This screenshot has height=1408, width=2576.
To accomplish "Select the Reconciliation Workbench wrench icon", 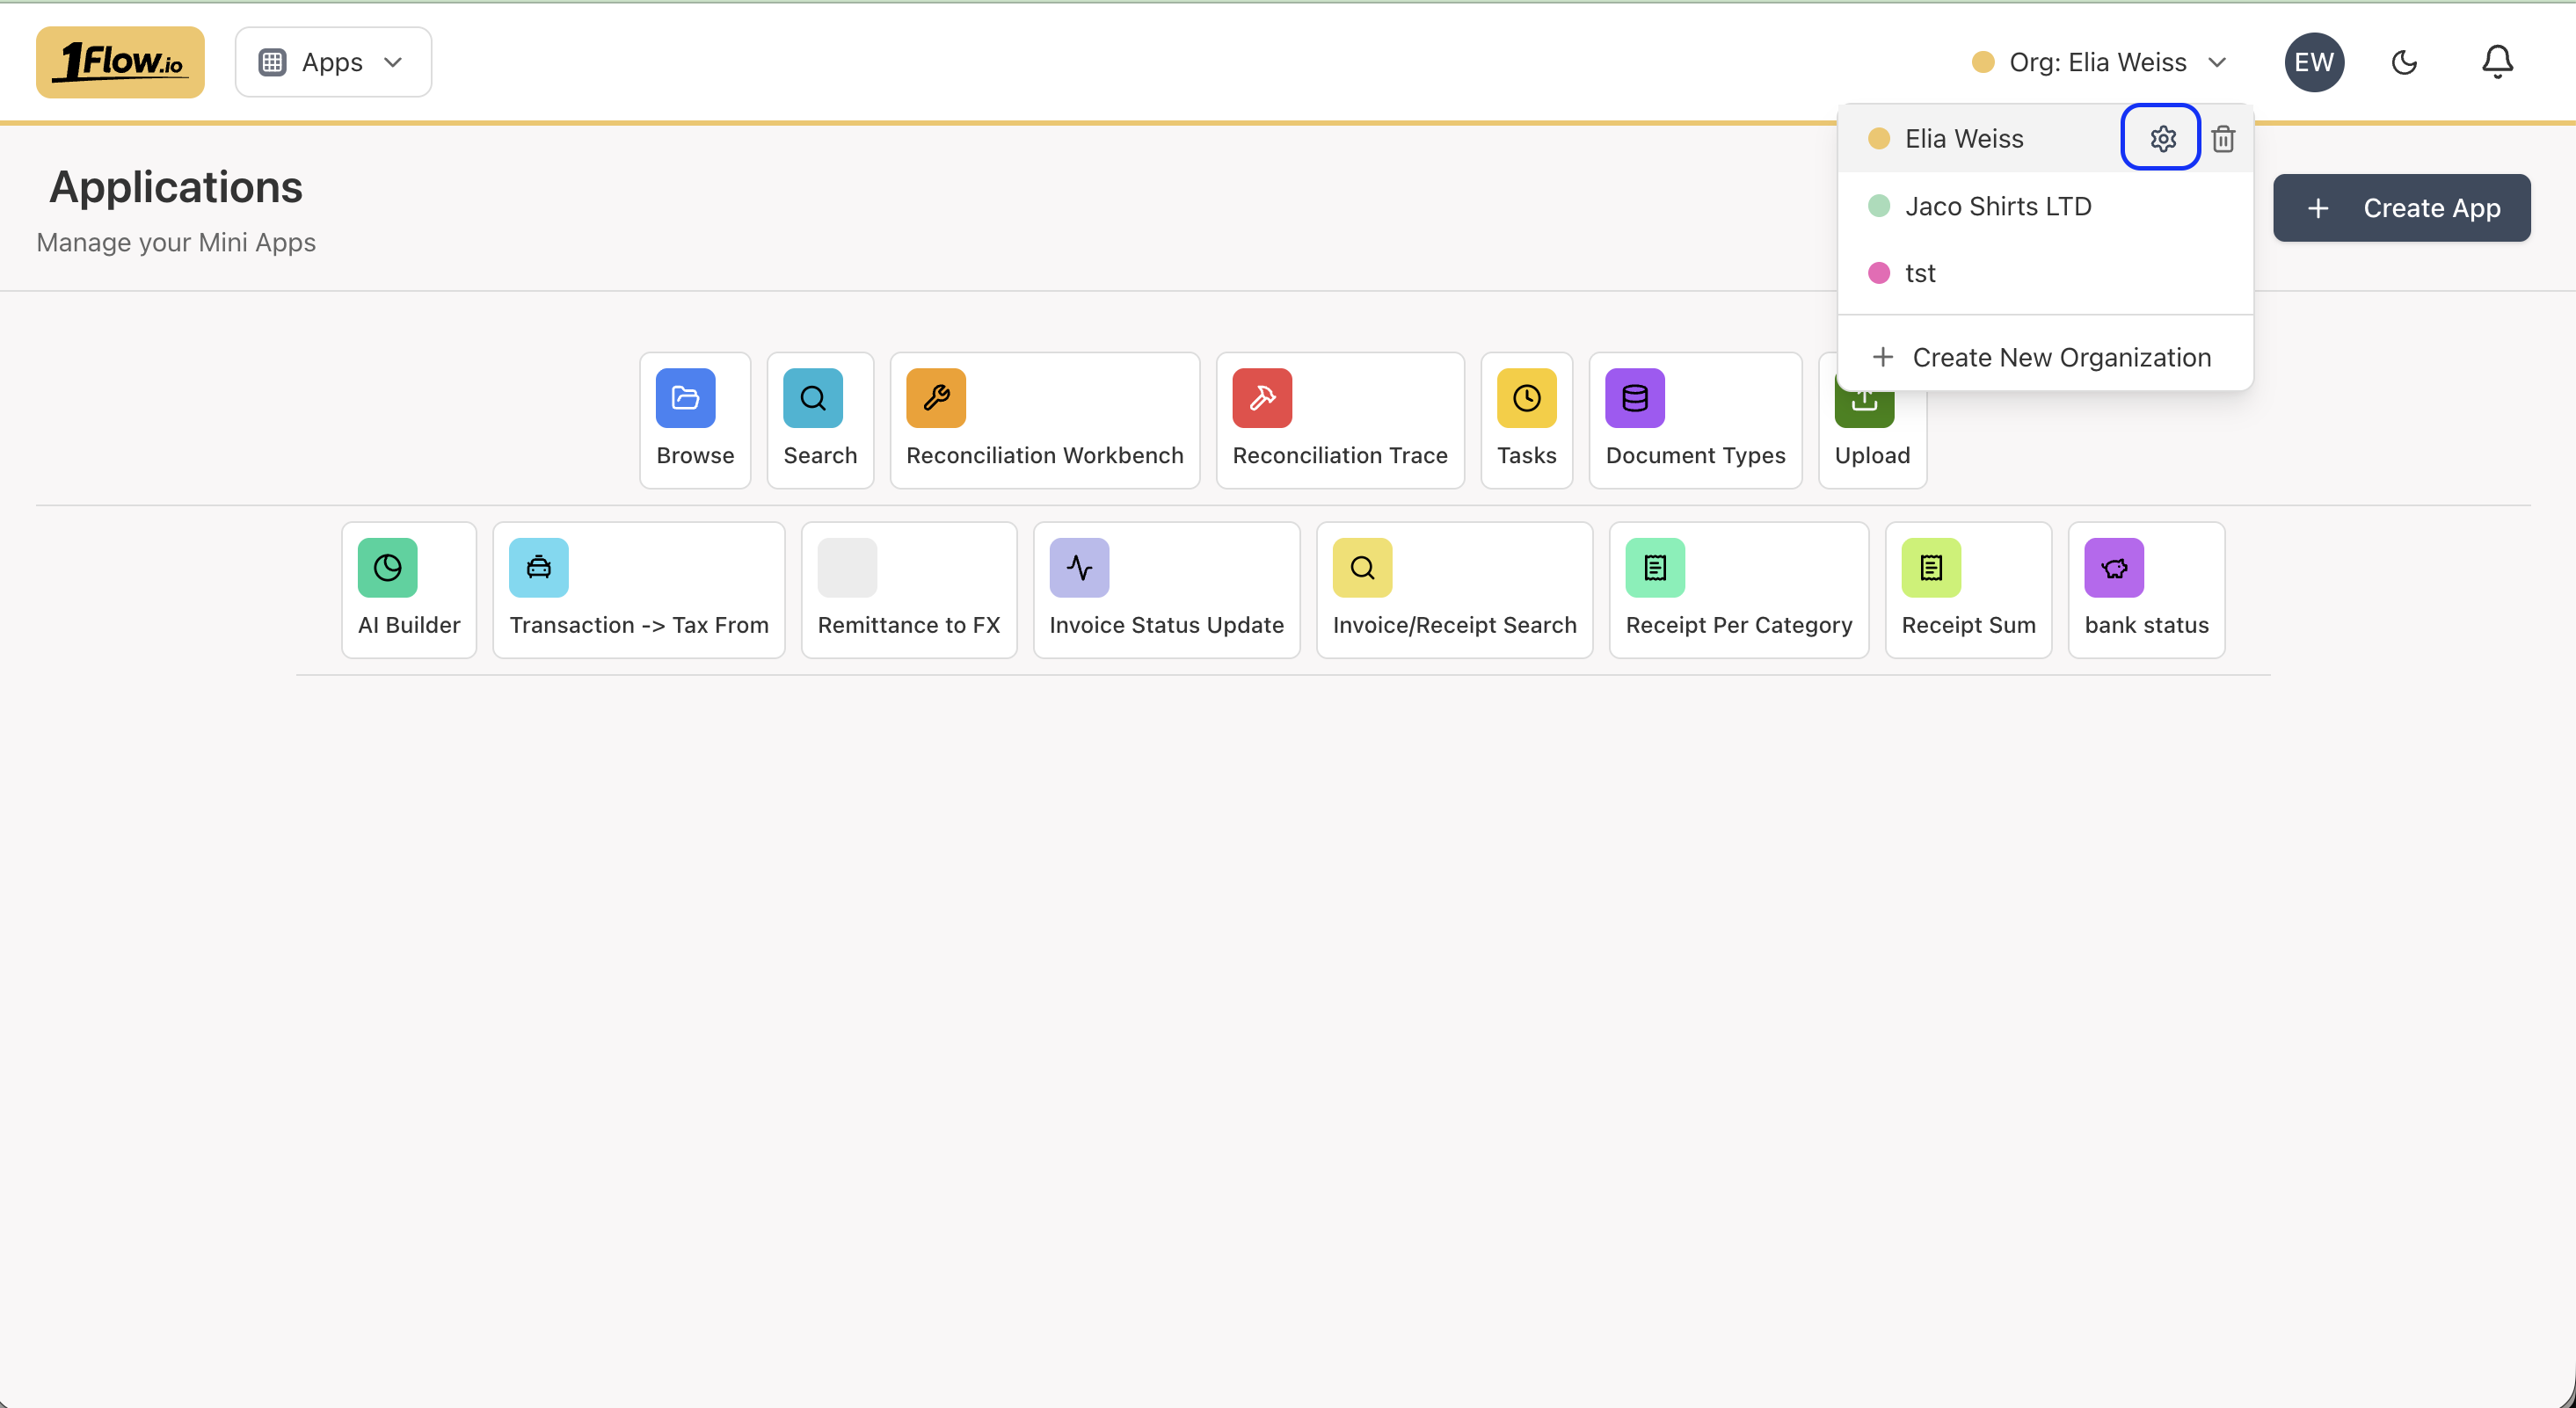I will coord(936,397).
